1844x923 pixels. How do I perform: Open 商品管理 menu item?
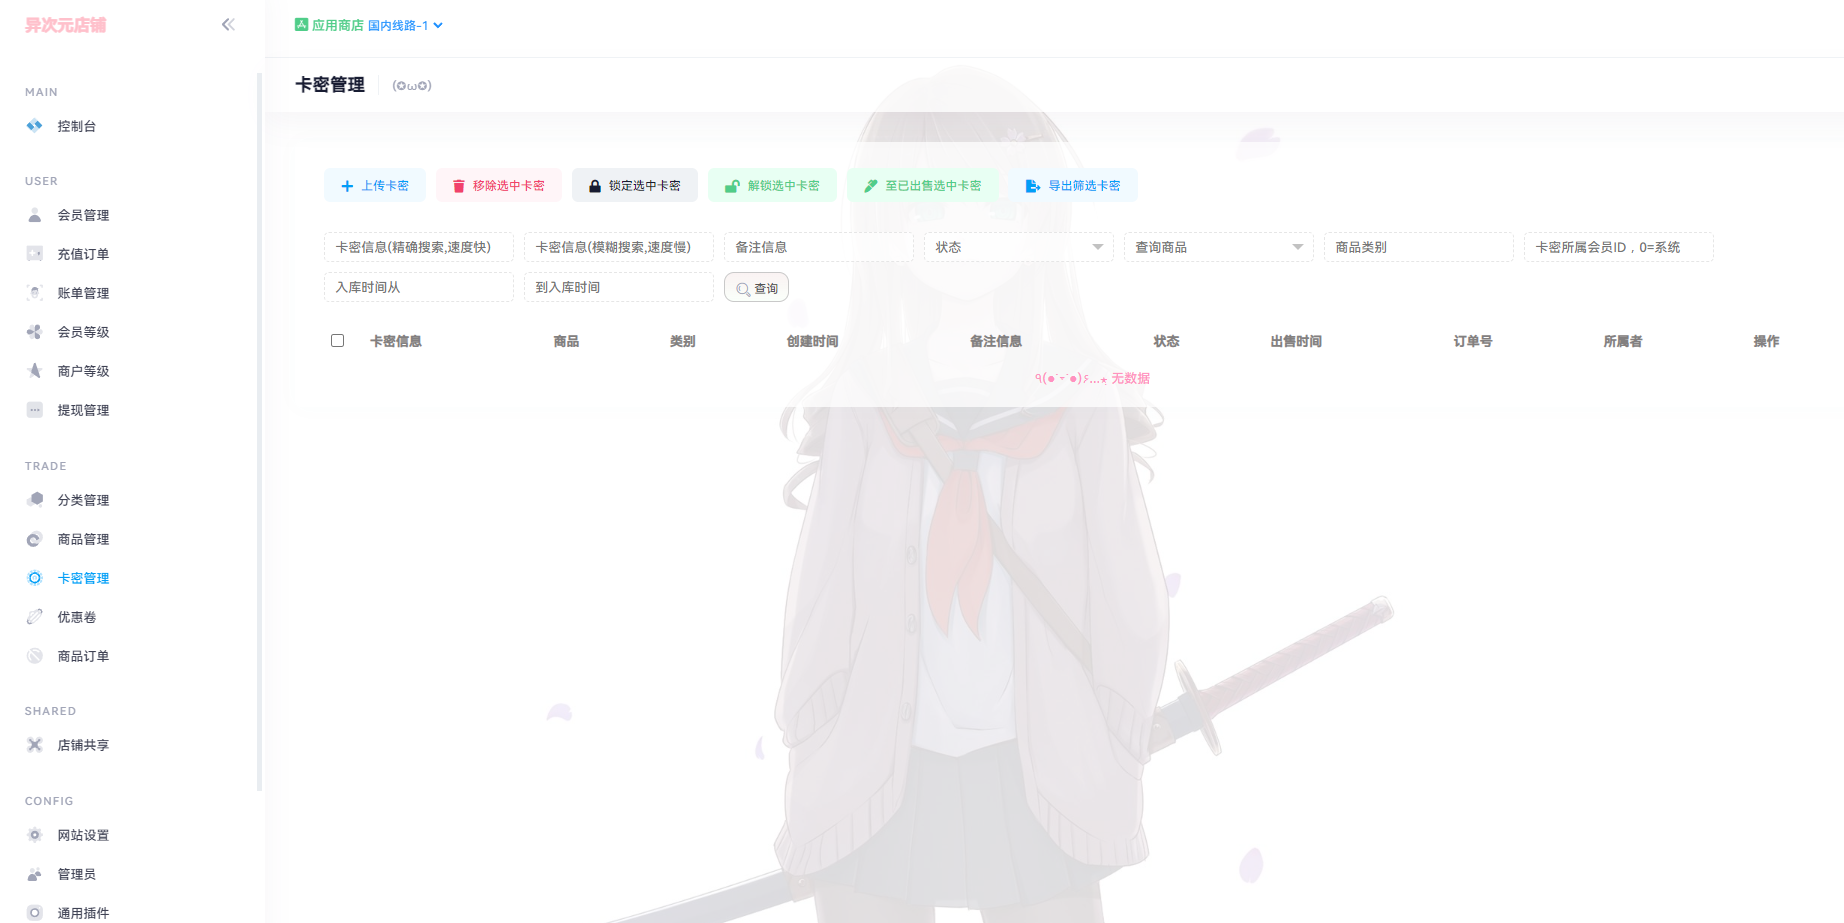(x=83, y=539)
